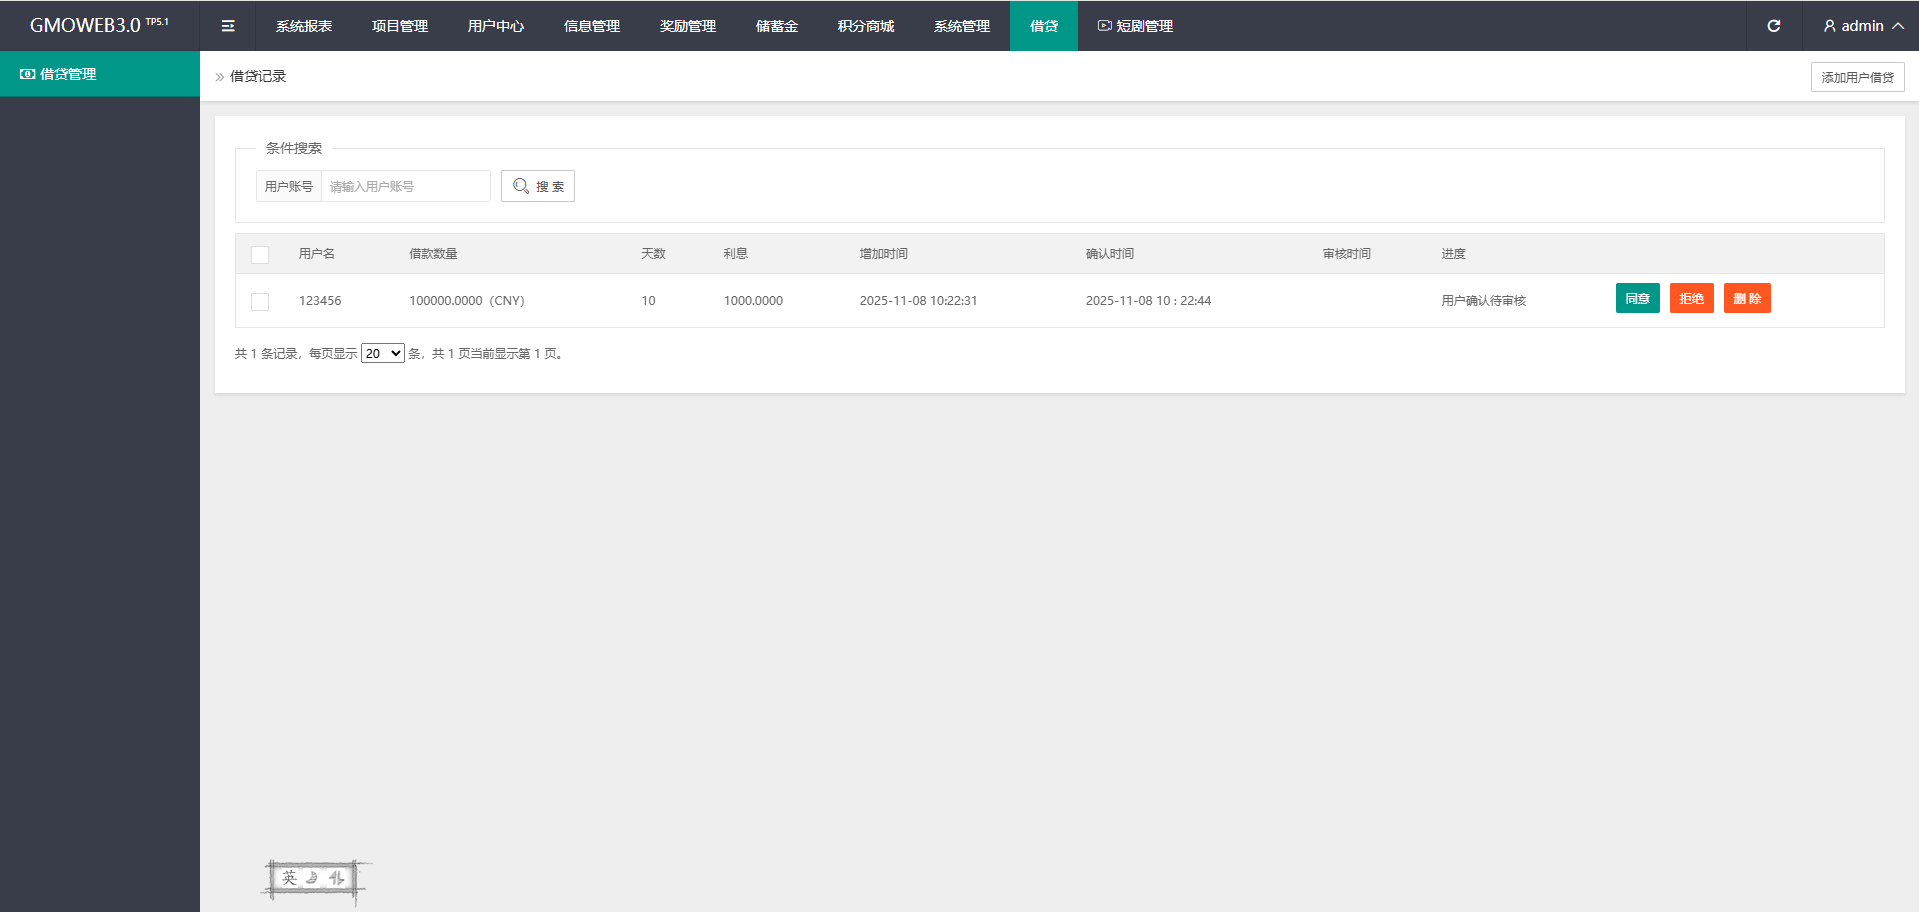Approve the loan with 同意 button

[1637, 299]
